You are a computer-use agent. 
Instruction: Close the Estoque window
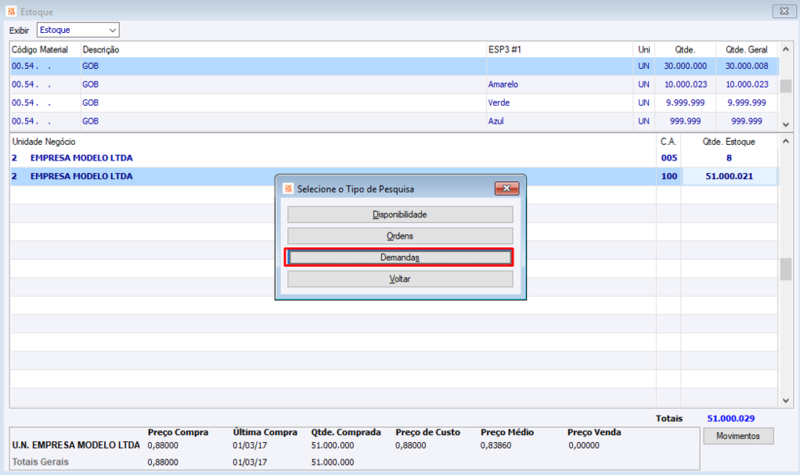point(784,11)
